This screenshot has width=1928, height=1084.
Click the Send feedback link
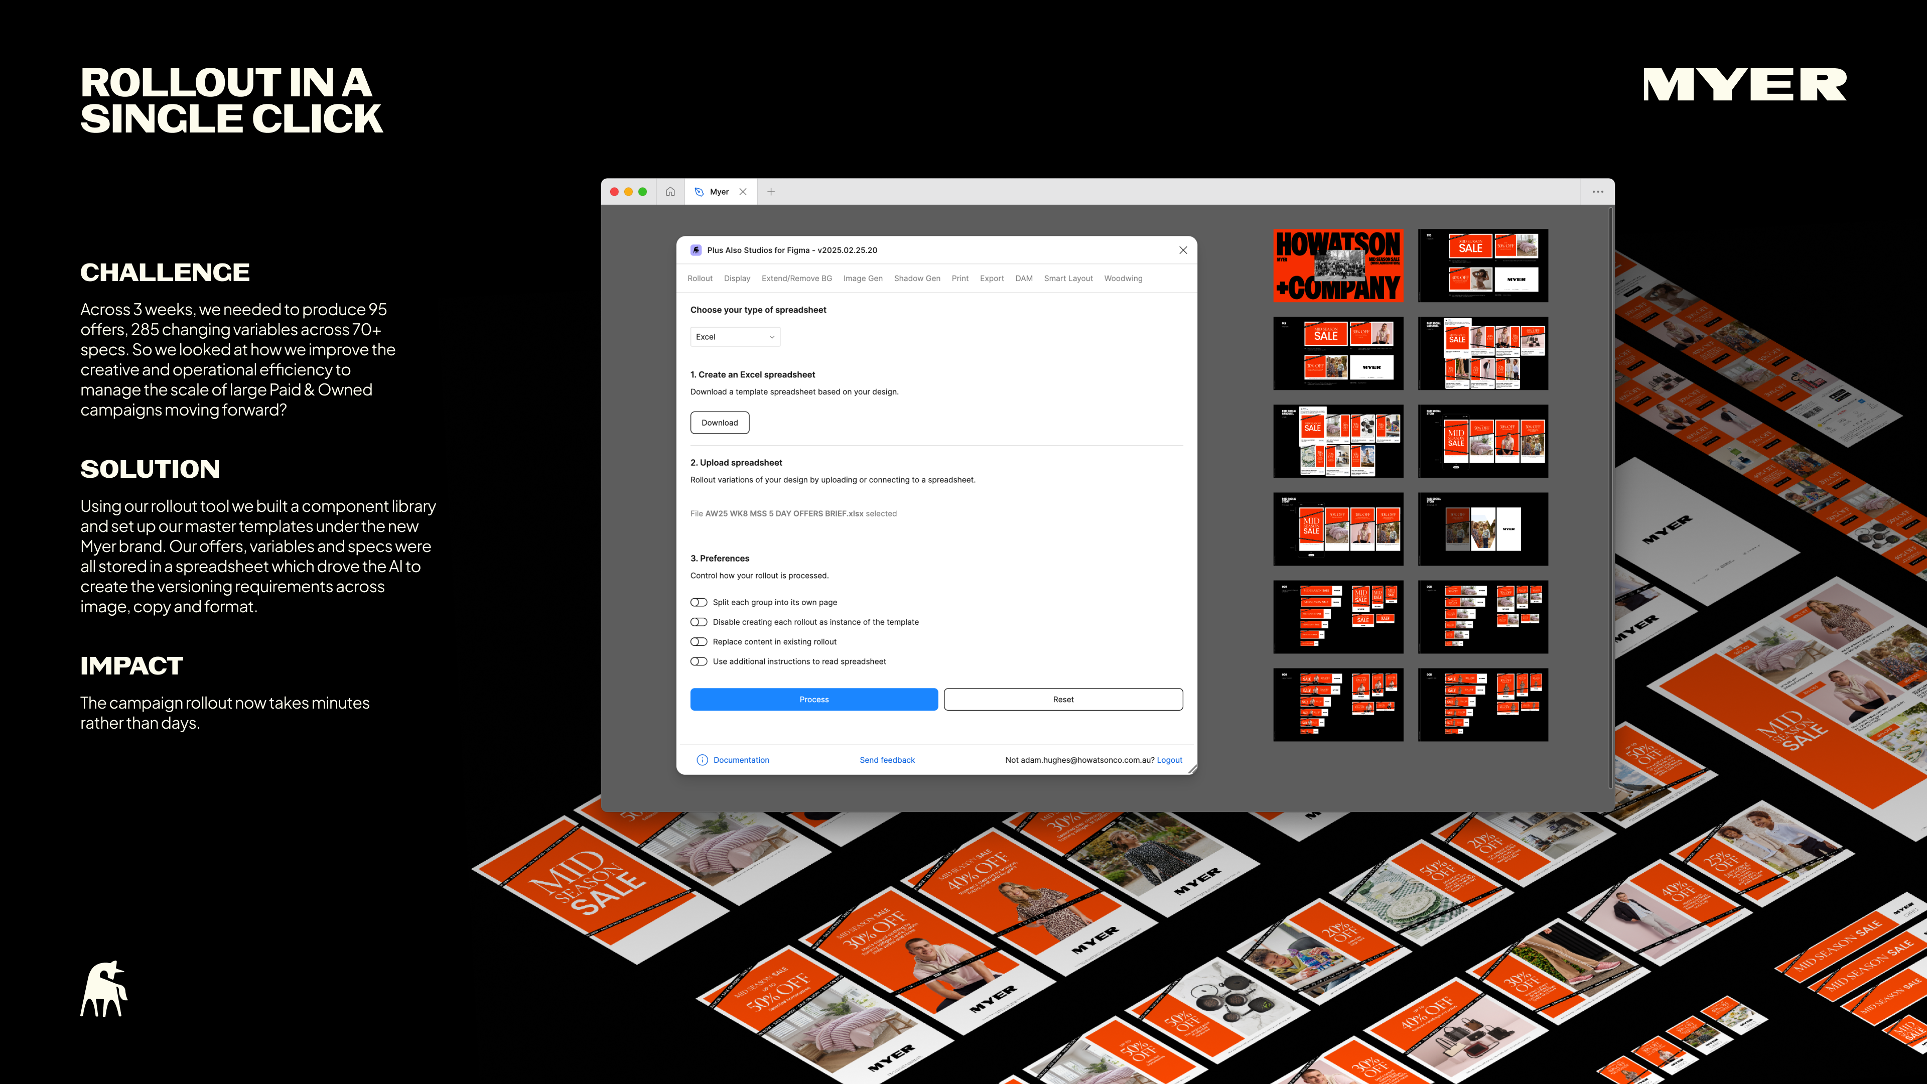point(887,760)
